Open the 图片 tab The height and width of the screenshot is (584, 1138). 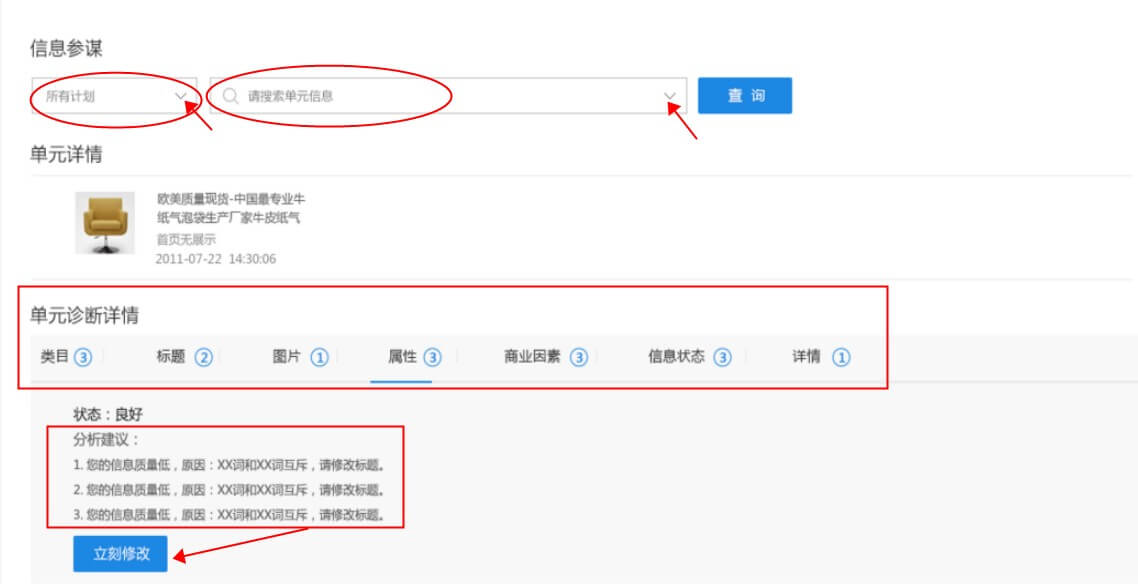coord(286,357)
